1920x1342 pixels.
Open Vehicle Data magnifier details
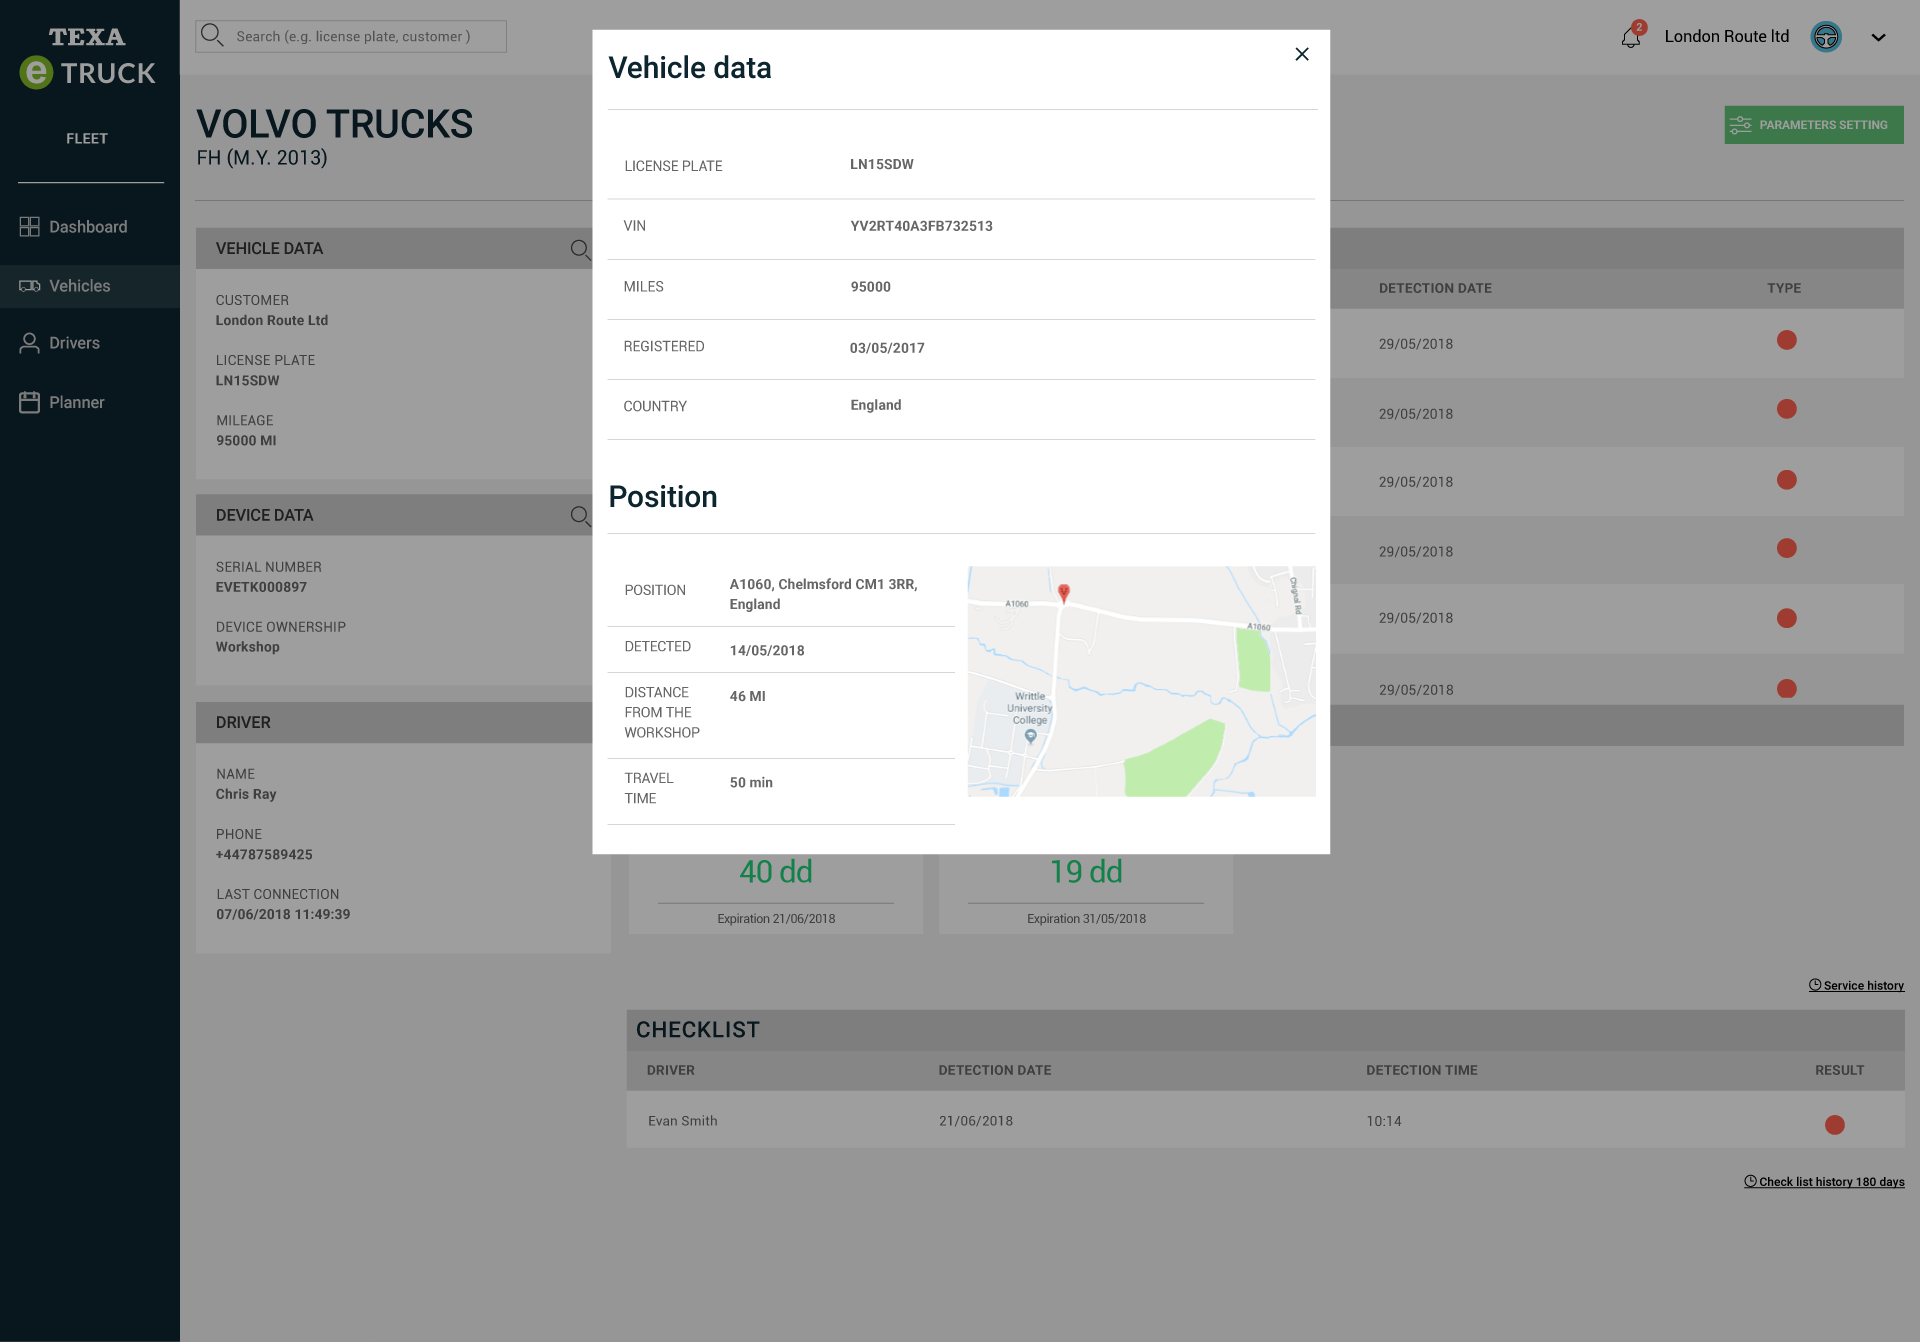tap(580, 249)
